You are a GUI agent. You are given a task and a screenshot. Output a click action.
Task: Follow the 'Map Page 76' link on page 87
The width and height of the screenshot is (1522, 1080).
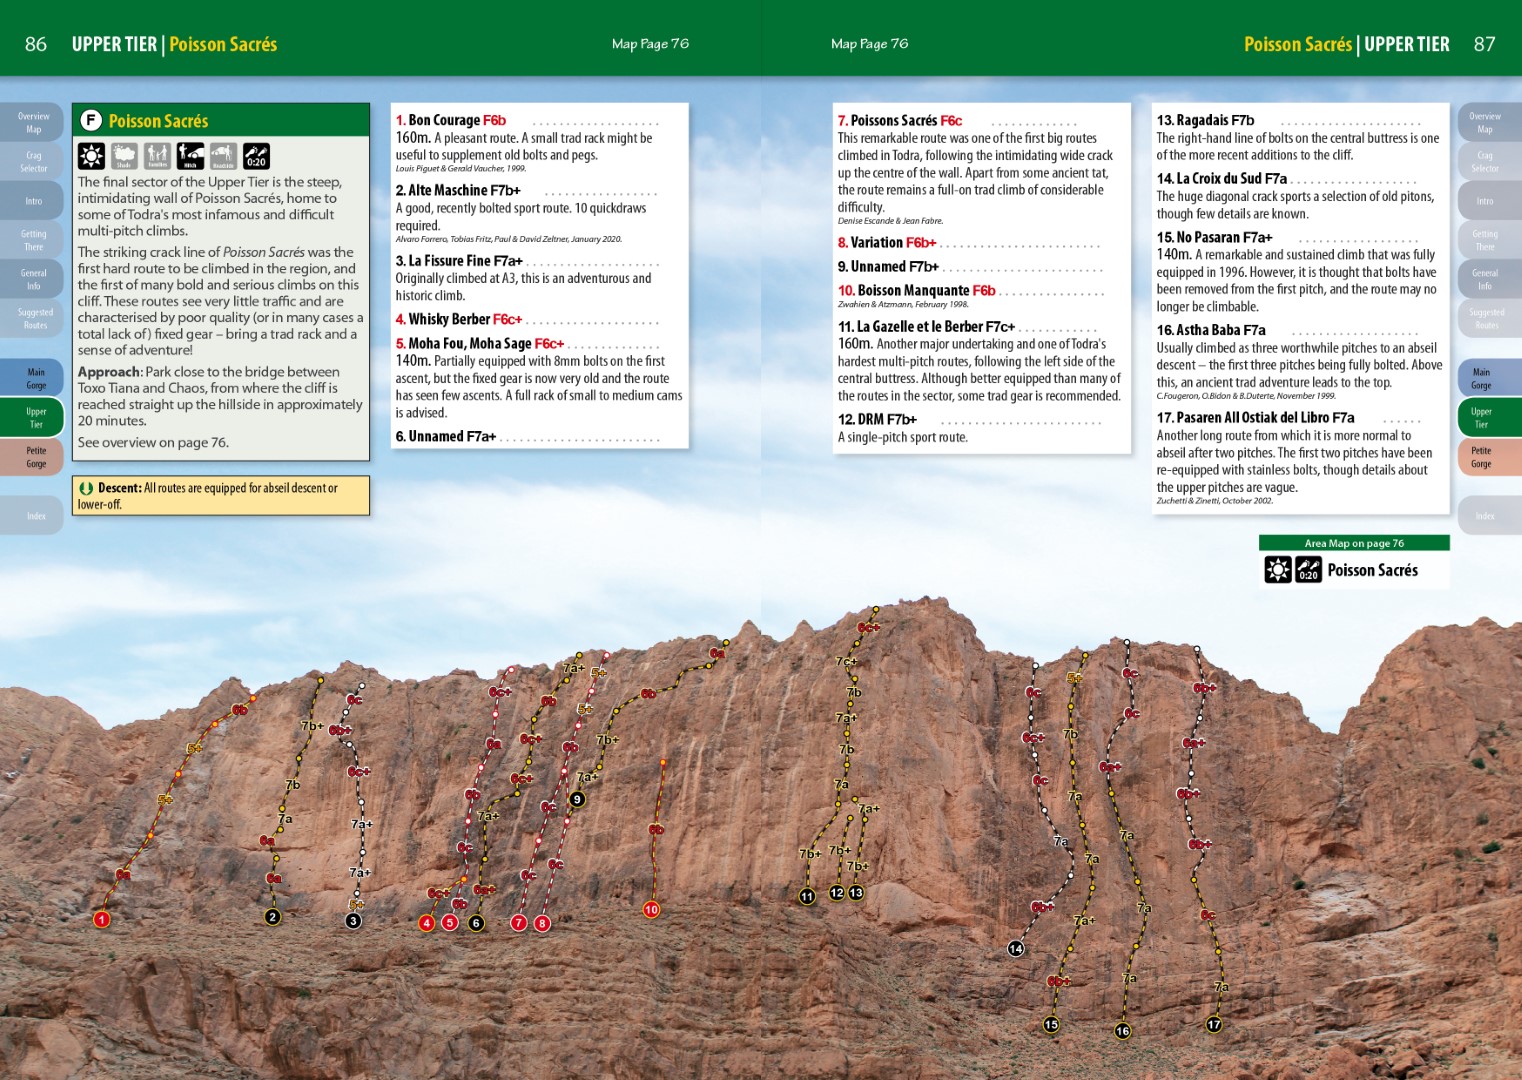pos(869,44)
